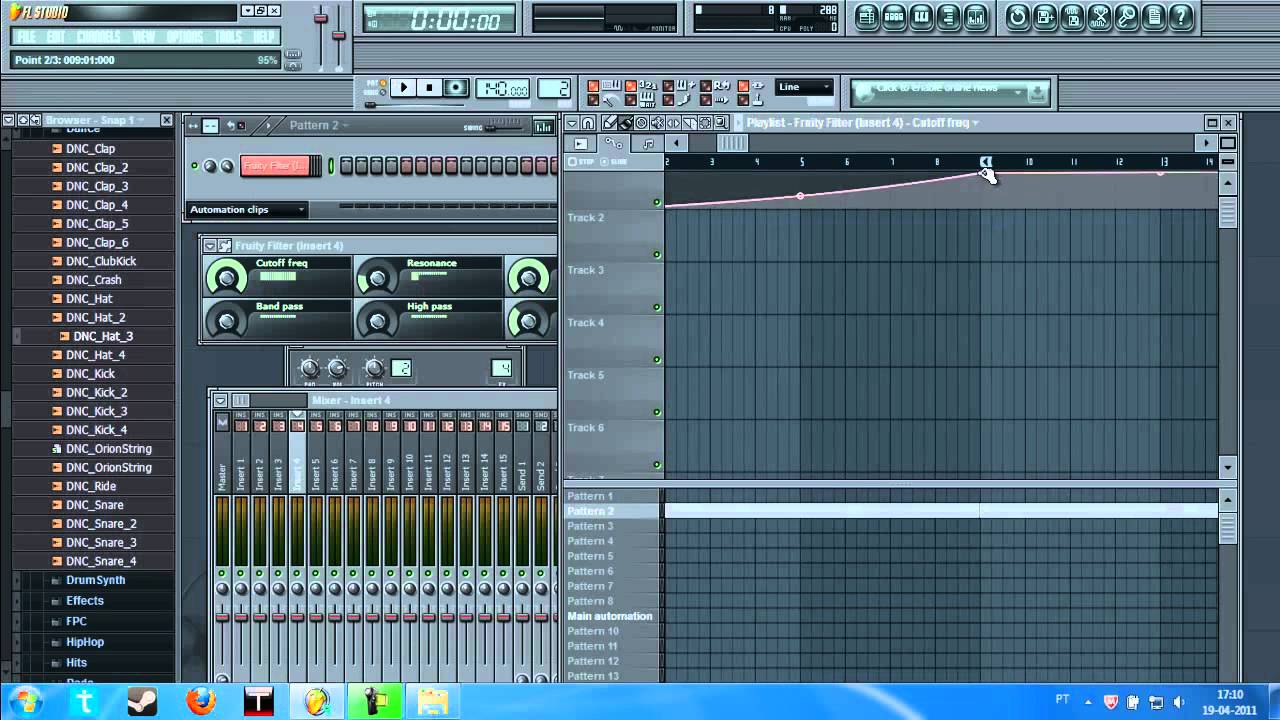Select the Step radio option in Playlist
Image resolution: width=1280 pixels, height=720 pixels.
click(581, 161)
